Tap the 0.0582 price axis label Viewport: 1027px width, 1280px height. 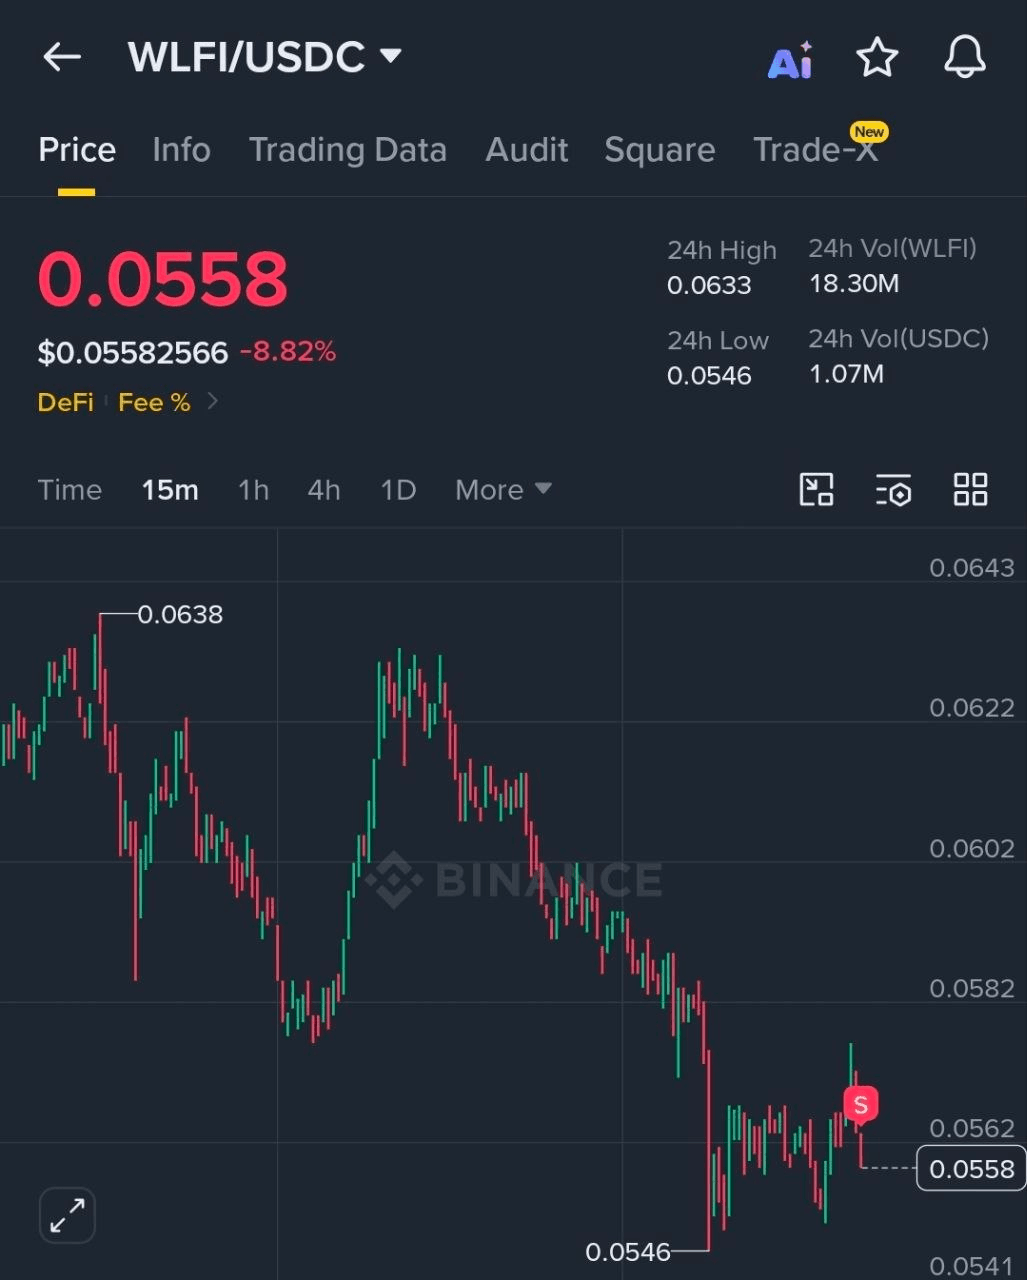[x=972, y=989]
